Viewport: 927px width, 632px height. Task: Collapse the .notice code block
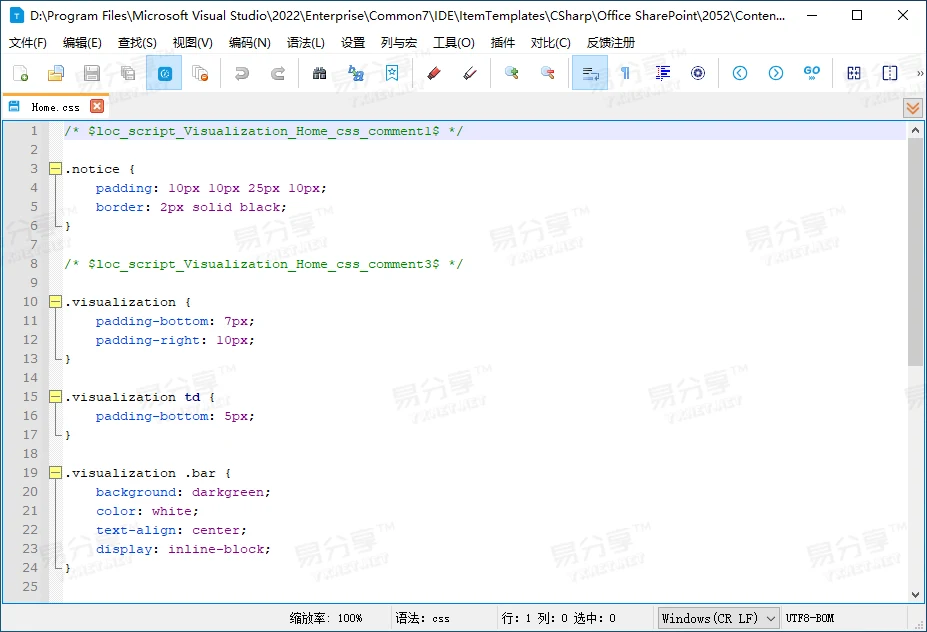(55, 168)
